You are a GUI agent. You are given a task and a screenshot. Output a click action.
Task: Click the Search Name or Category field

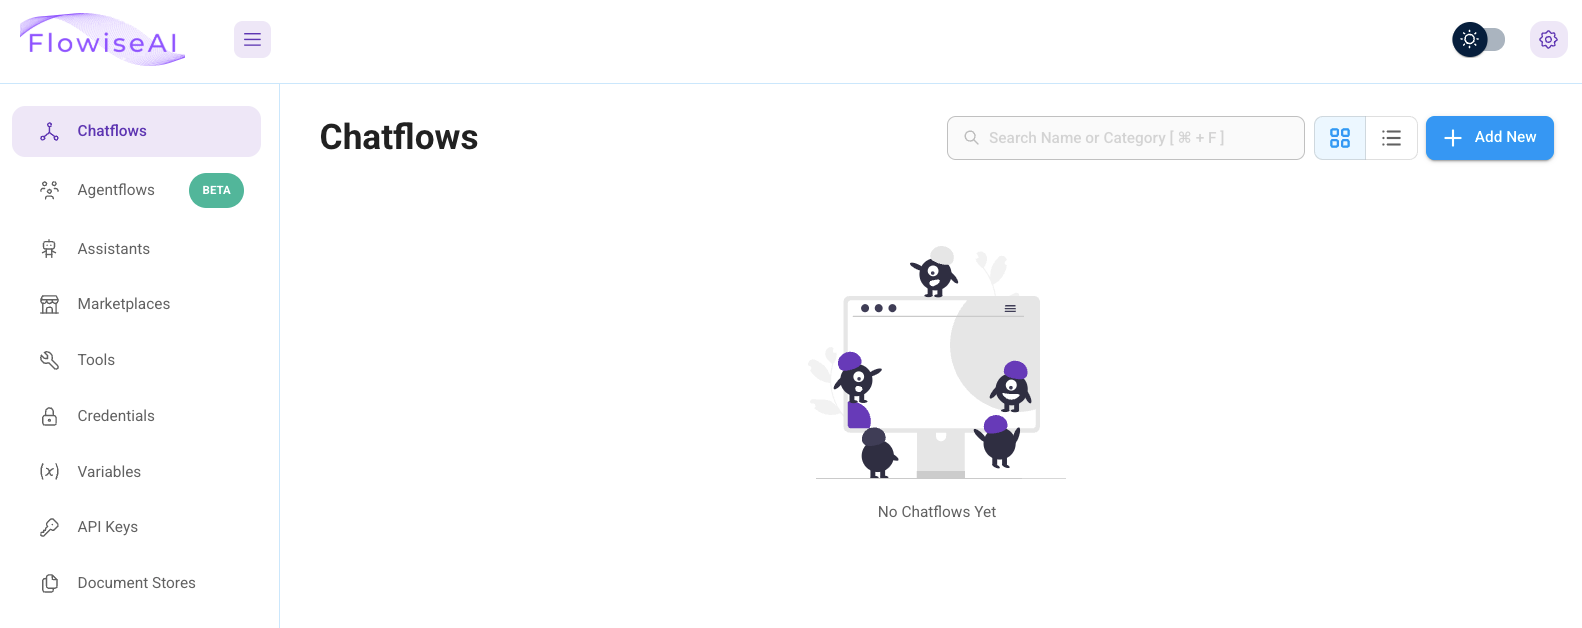[x=1126, y=138]
